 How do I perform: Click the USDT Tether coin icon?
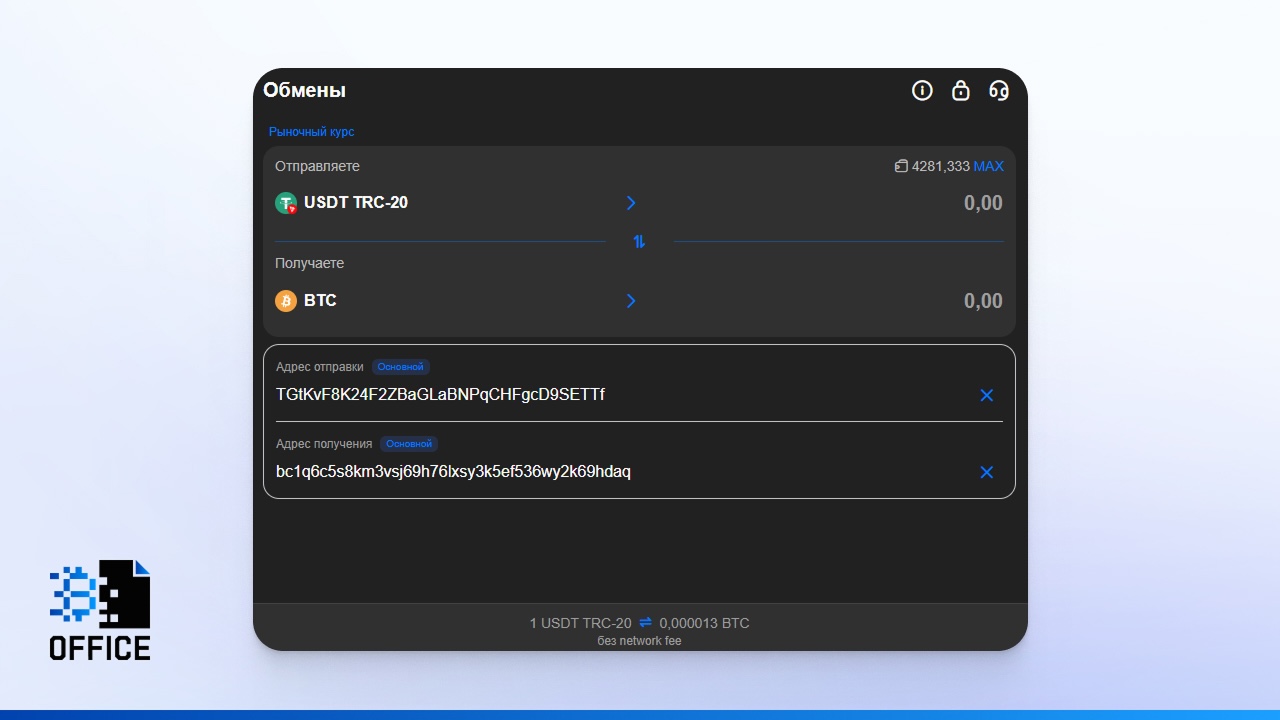coord(286,203)
